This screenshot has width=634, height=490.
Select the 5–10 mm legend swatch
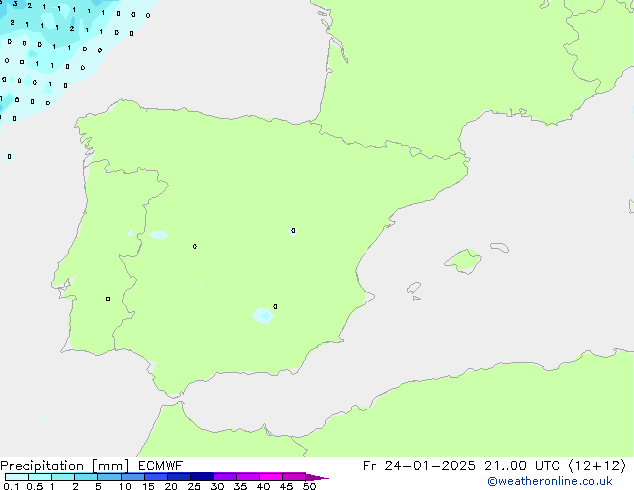click(x=109, y=477)
